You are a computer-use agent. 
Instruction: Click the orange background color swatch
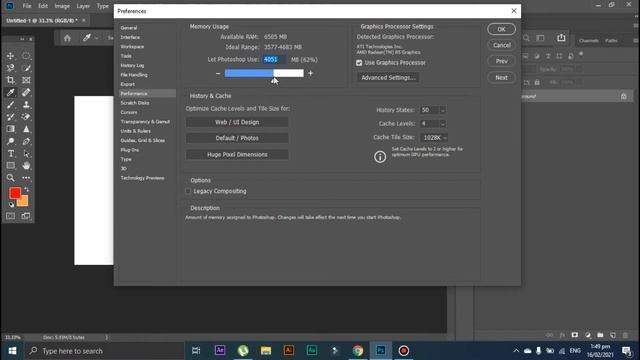tap(24, 202)
